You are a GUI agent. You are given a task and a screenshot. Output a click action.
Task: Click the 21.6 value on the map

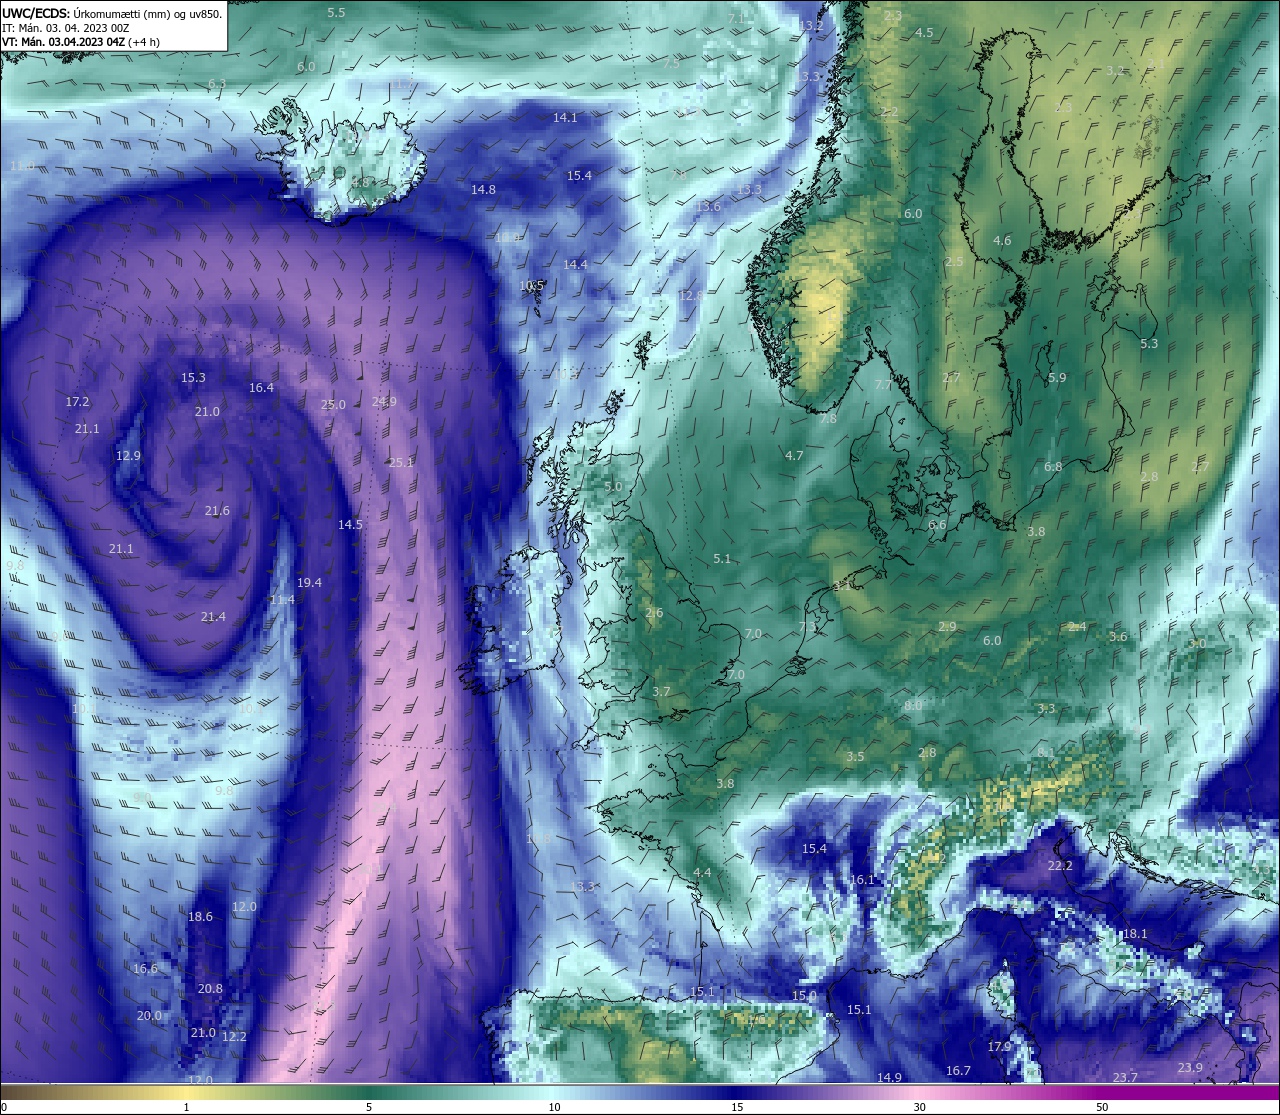tap(217, 511)
